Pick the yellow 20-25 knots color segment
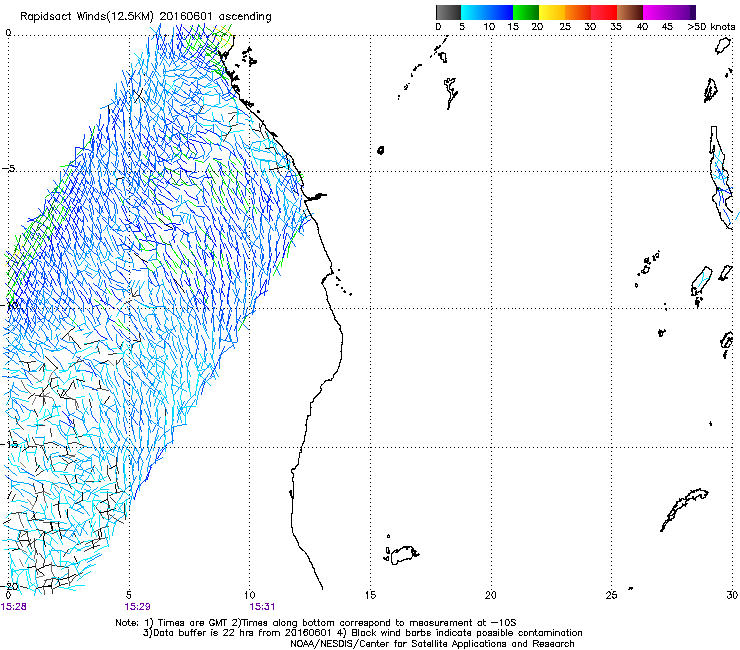Viewport: 740px width, 650px height. click(x=552, y=12)
